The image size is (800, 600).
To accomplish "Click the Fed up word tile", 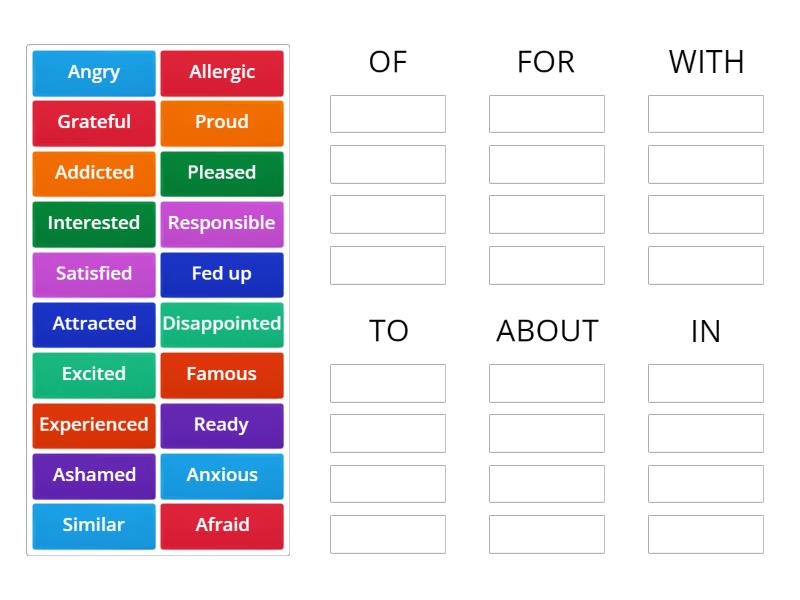I will pyautogui.click(x=222, y=274).
